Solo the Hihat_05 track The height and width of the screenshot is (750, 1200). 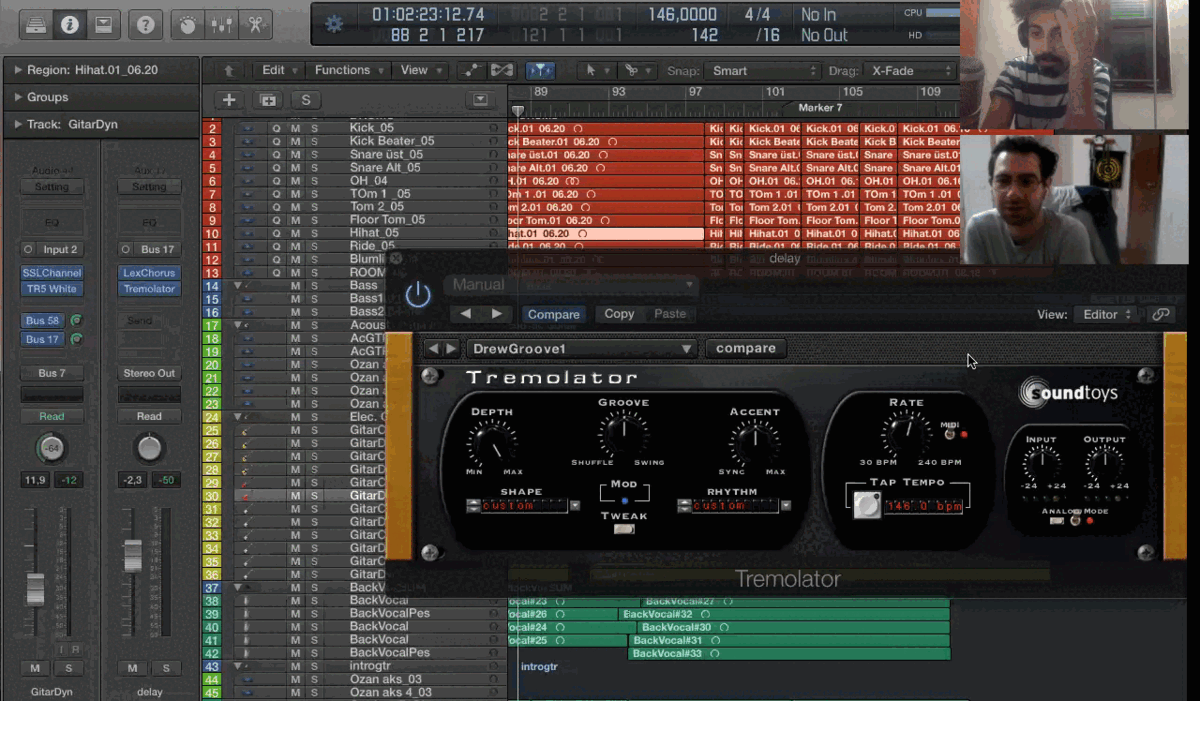pyautogui.click(x=314, y=233)
